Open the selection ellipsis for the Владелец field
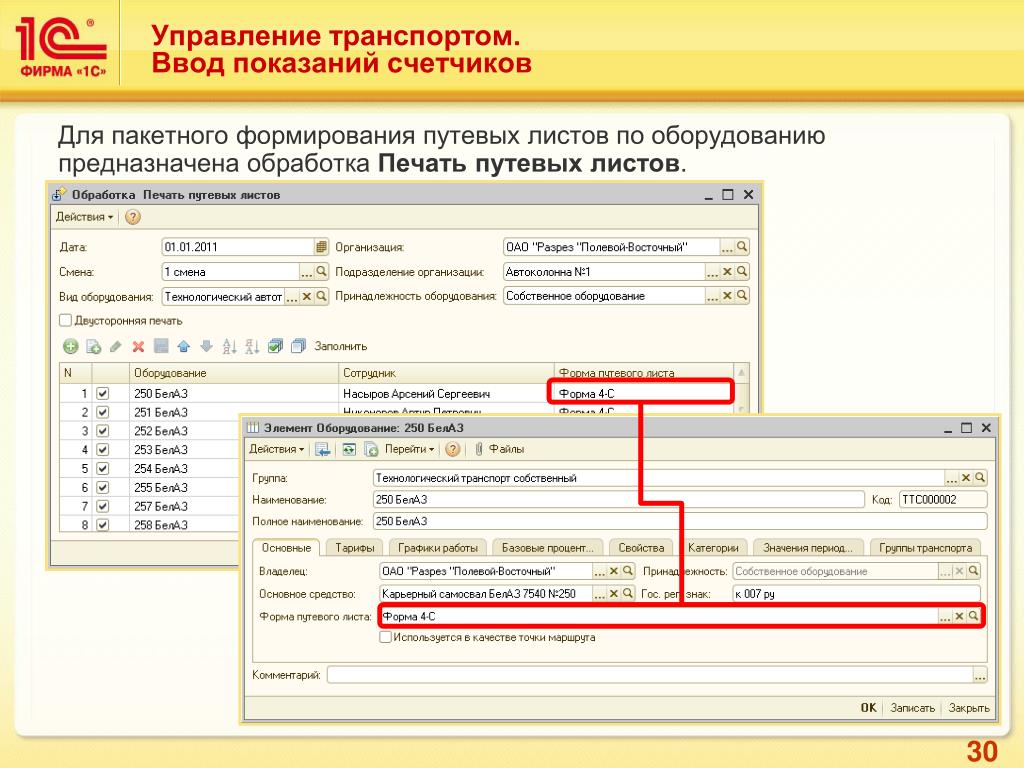The image size is (1024, 768). coord(600,571)
